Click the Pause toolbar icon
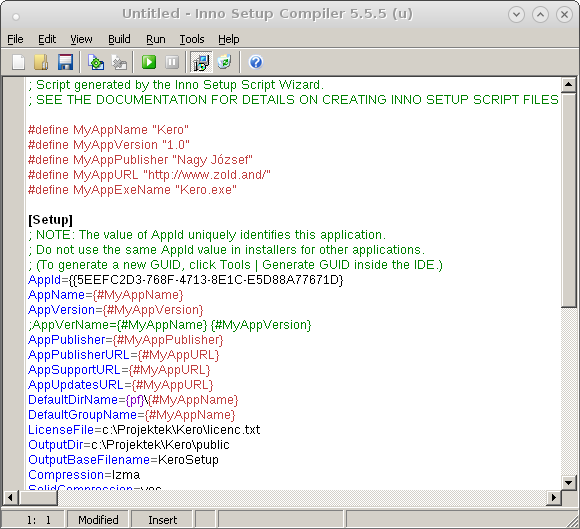580x529 pixels. pos(172,62)
